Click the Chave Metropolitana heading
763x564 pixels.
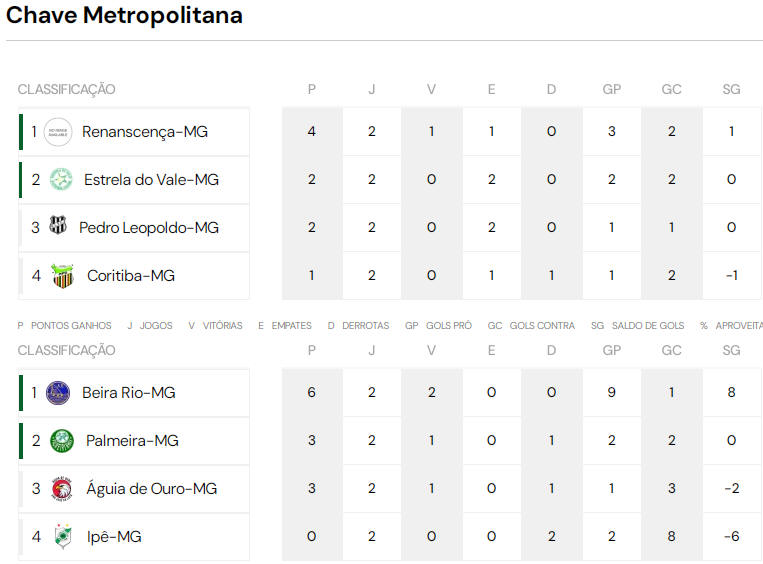124,15
